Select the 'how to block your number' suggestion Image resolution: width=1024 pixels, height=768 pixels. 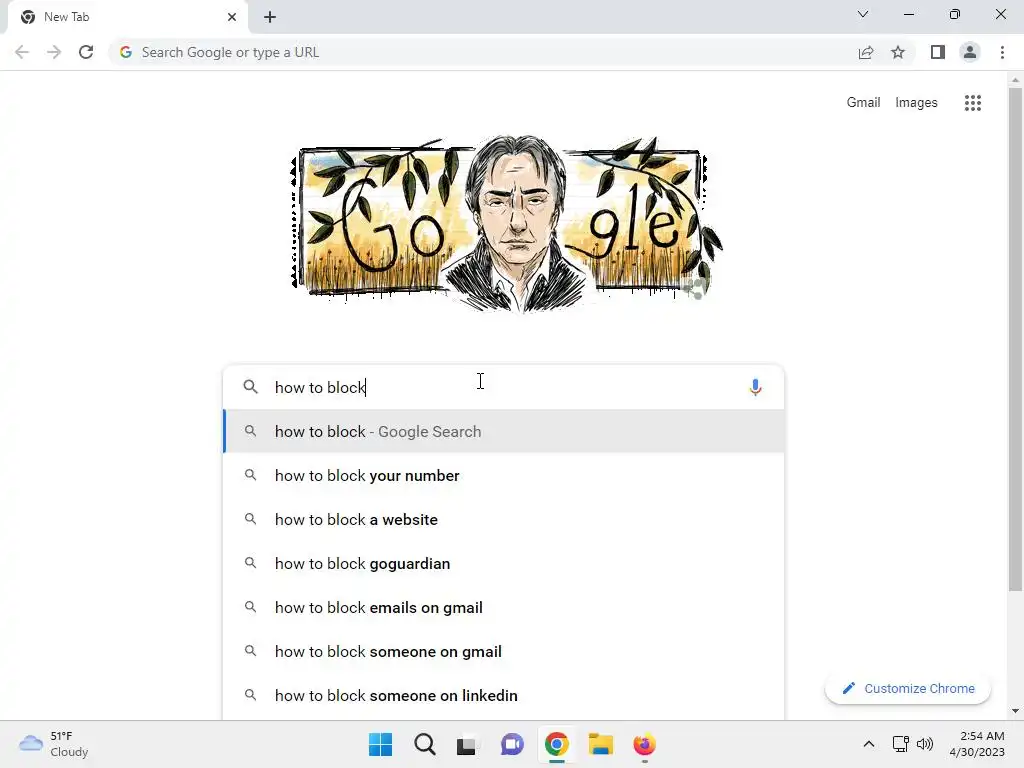pos(504,475)
